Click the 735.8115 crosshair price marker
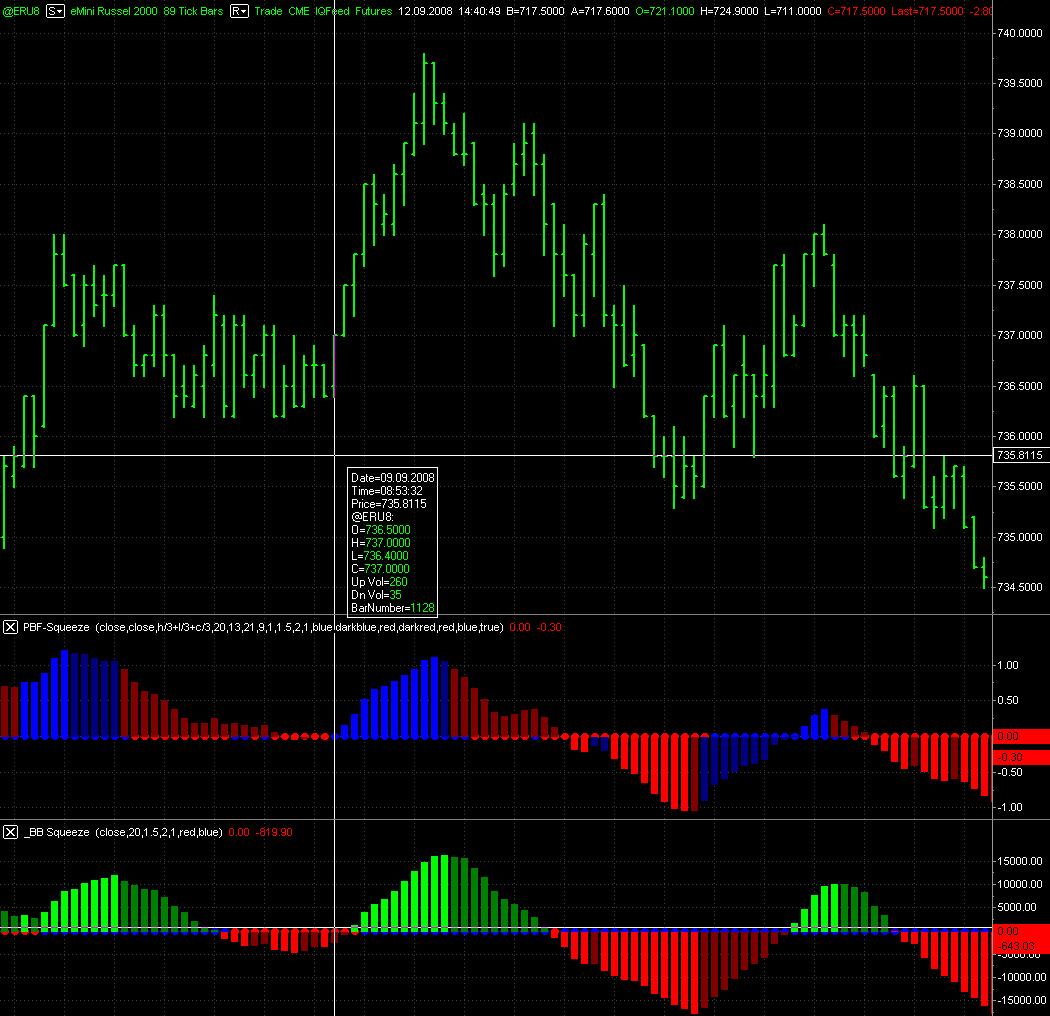1050x1016 pixels. [x=1020, y=455]
